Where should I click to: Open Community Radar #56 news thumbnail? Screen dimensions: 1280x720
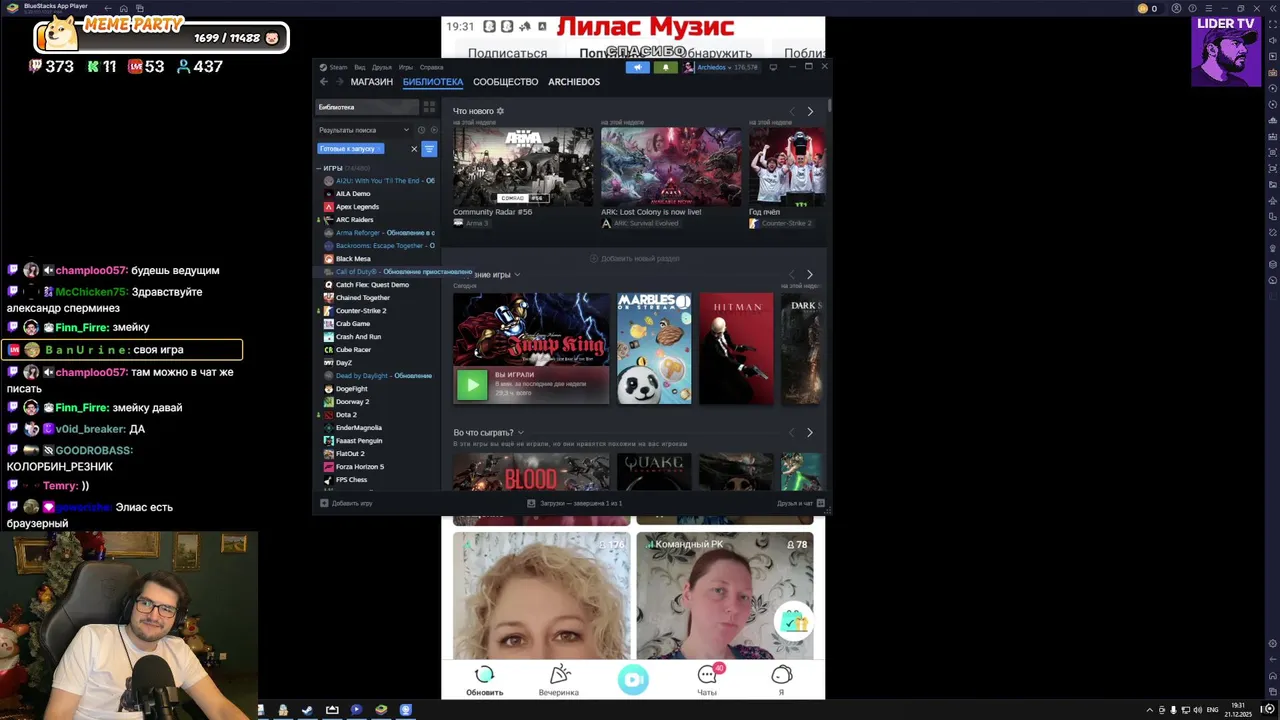(x=523, y=166)
